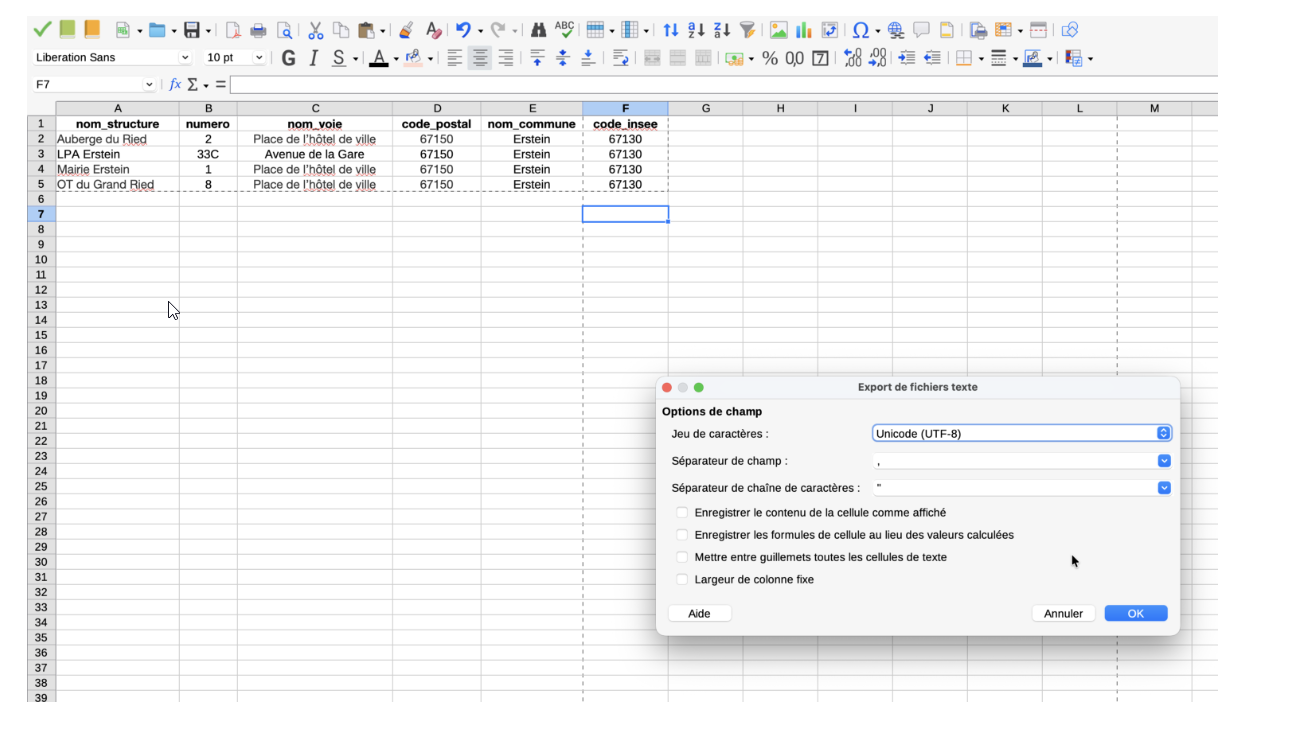Select column F header

pos(625,108)
